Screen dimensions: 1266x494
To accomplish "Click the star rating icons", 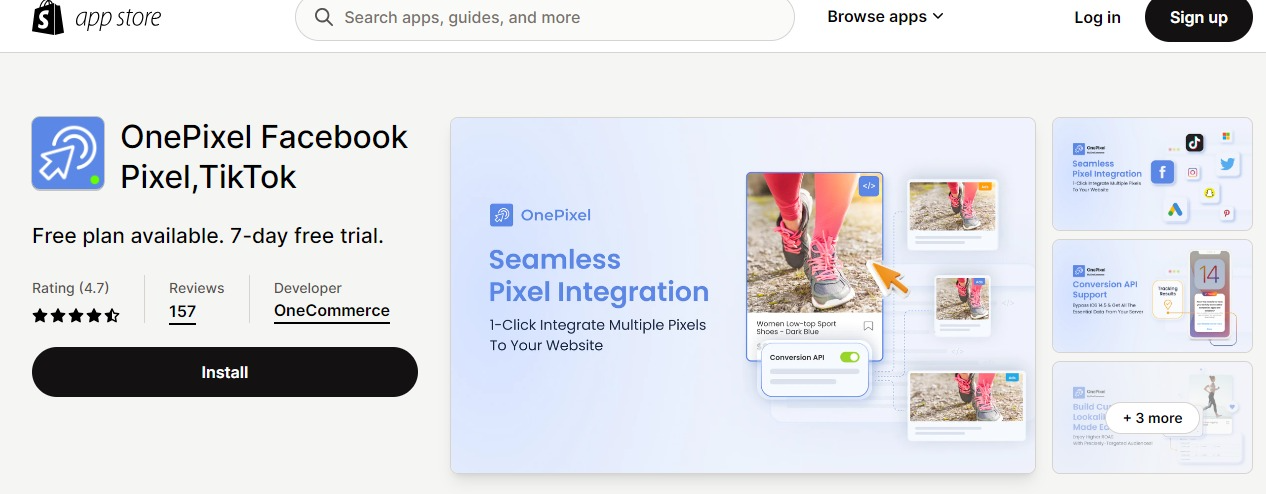I will click(x=76, y=315).
